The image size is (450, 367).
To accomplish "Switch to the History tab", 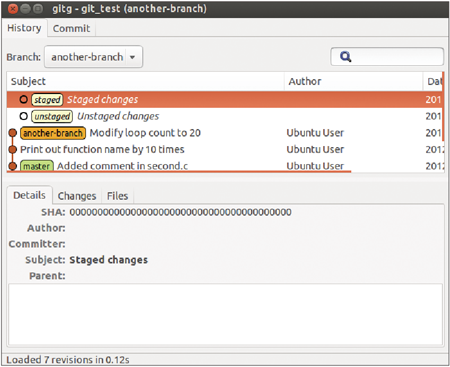I will point(24,28).
